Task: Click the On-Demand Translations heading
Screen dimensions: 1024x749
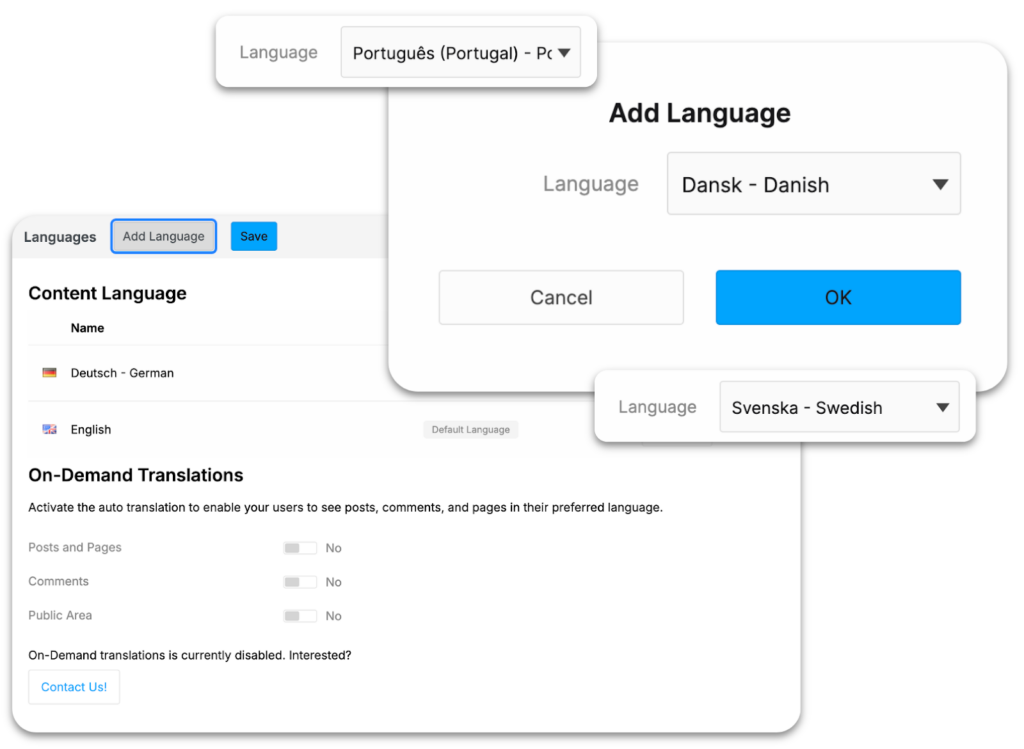Action: click(136, 475)
